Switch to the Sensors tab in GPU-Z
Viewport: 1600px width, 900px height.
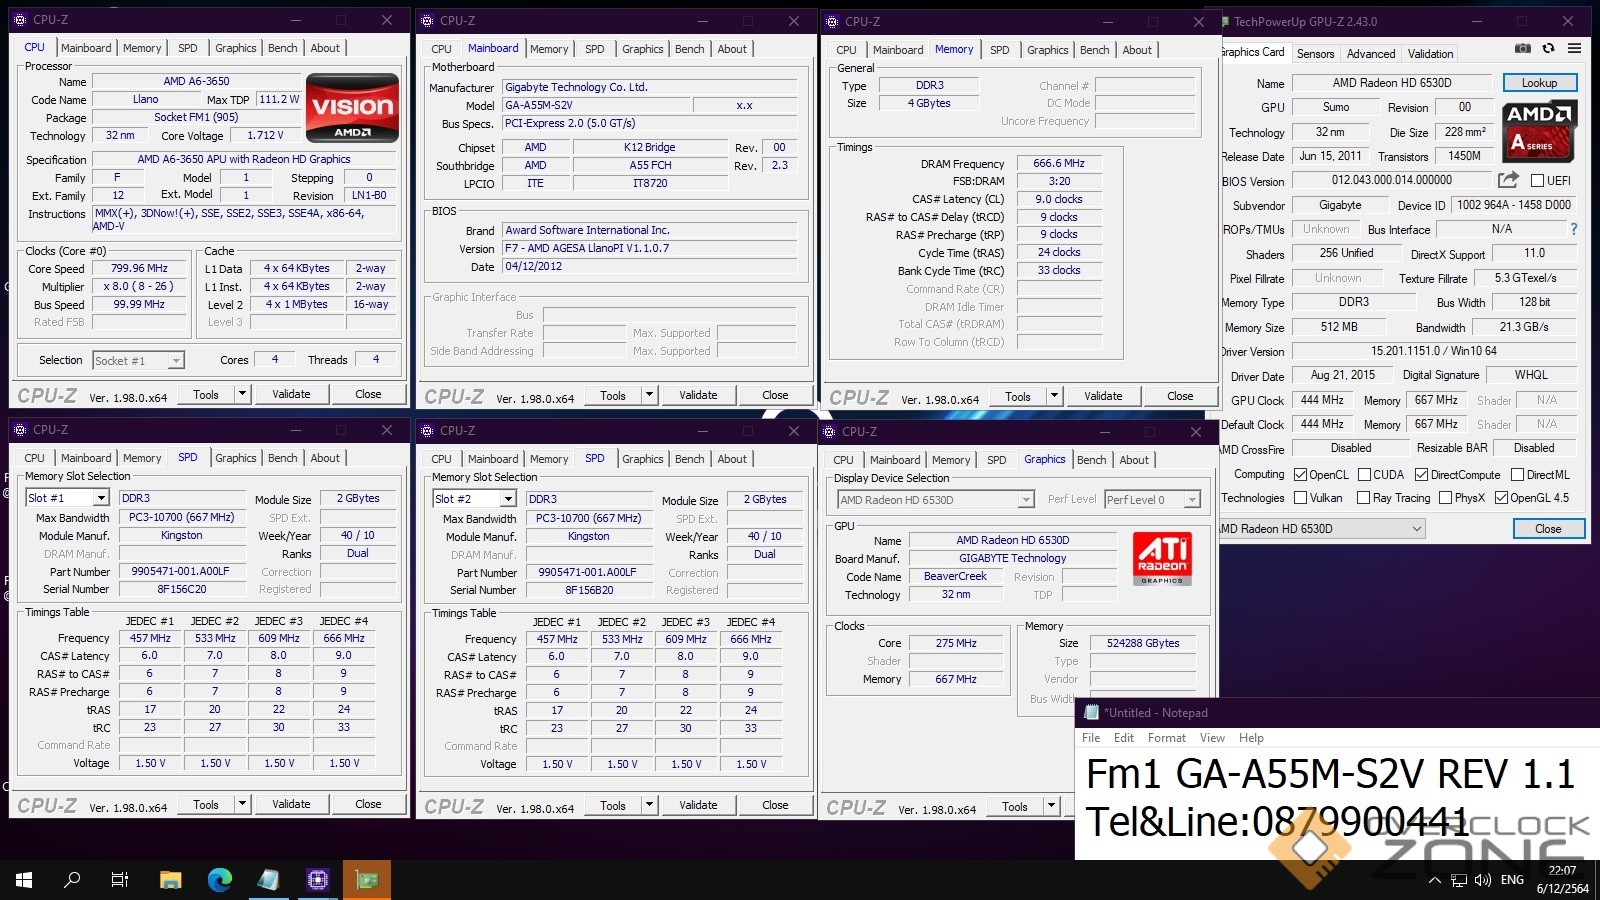1315,54
